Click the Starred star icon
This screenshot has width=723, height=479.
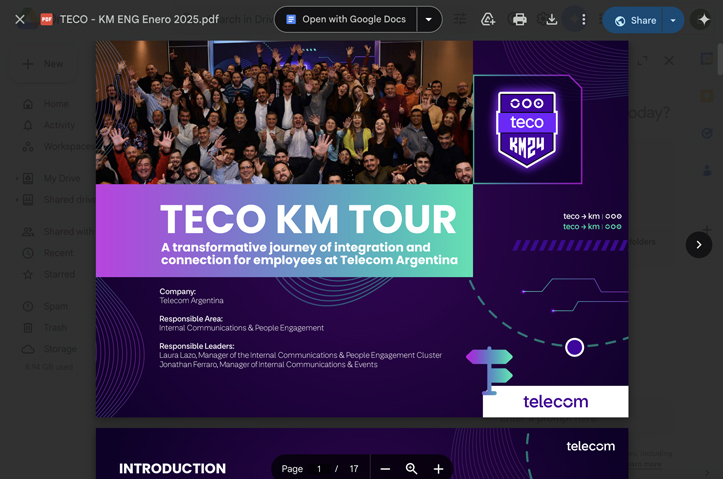[28, 274]
